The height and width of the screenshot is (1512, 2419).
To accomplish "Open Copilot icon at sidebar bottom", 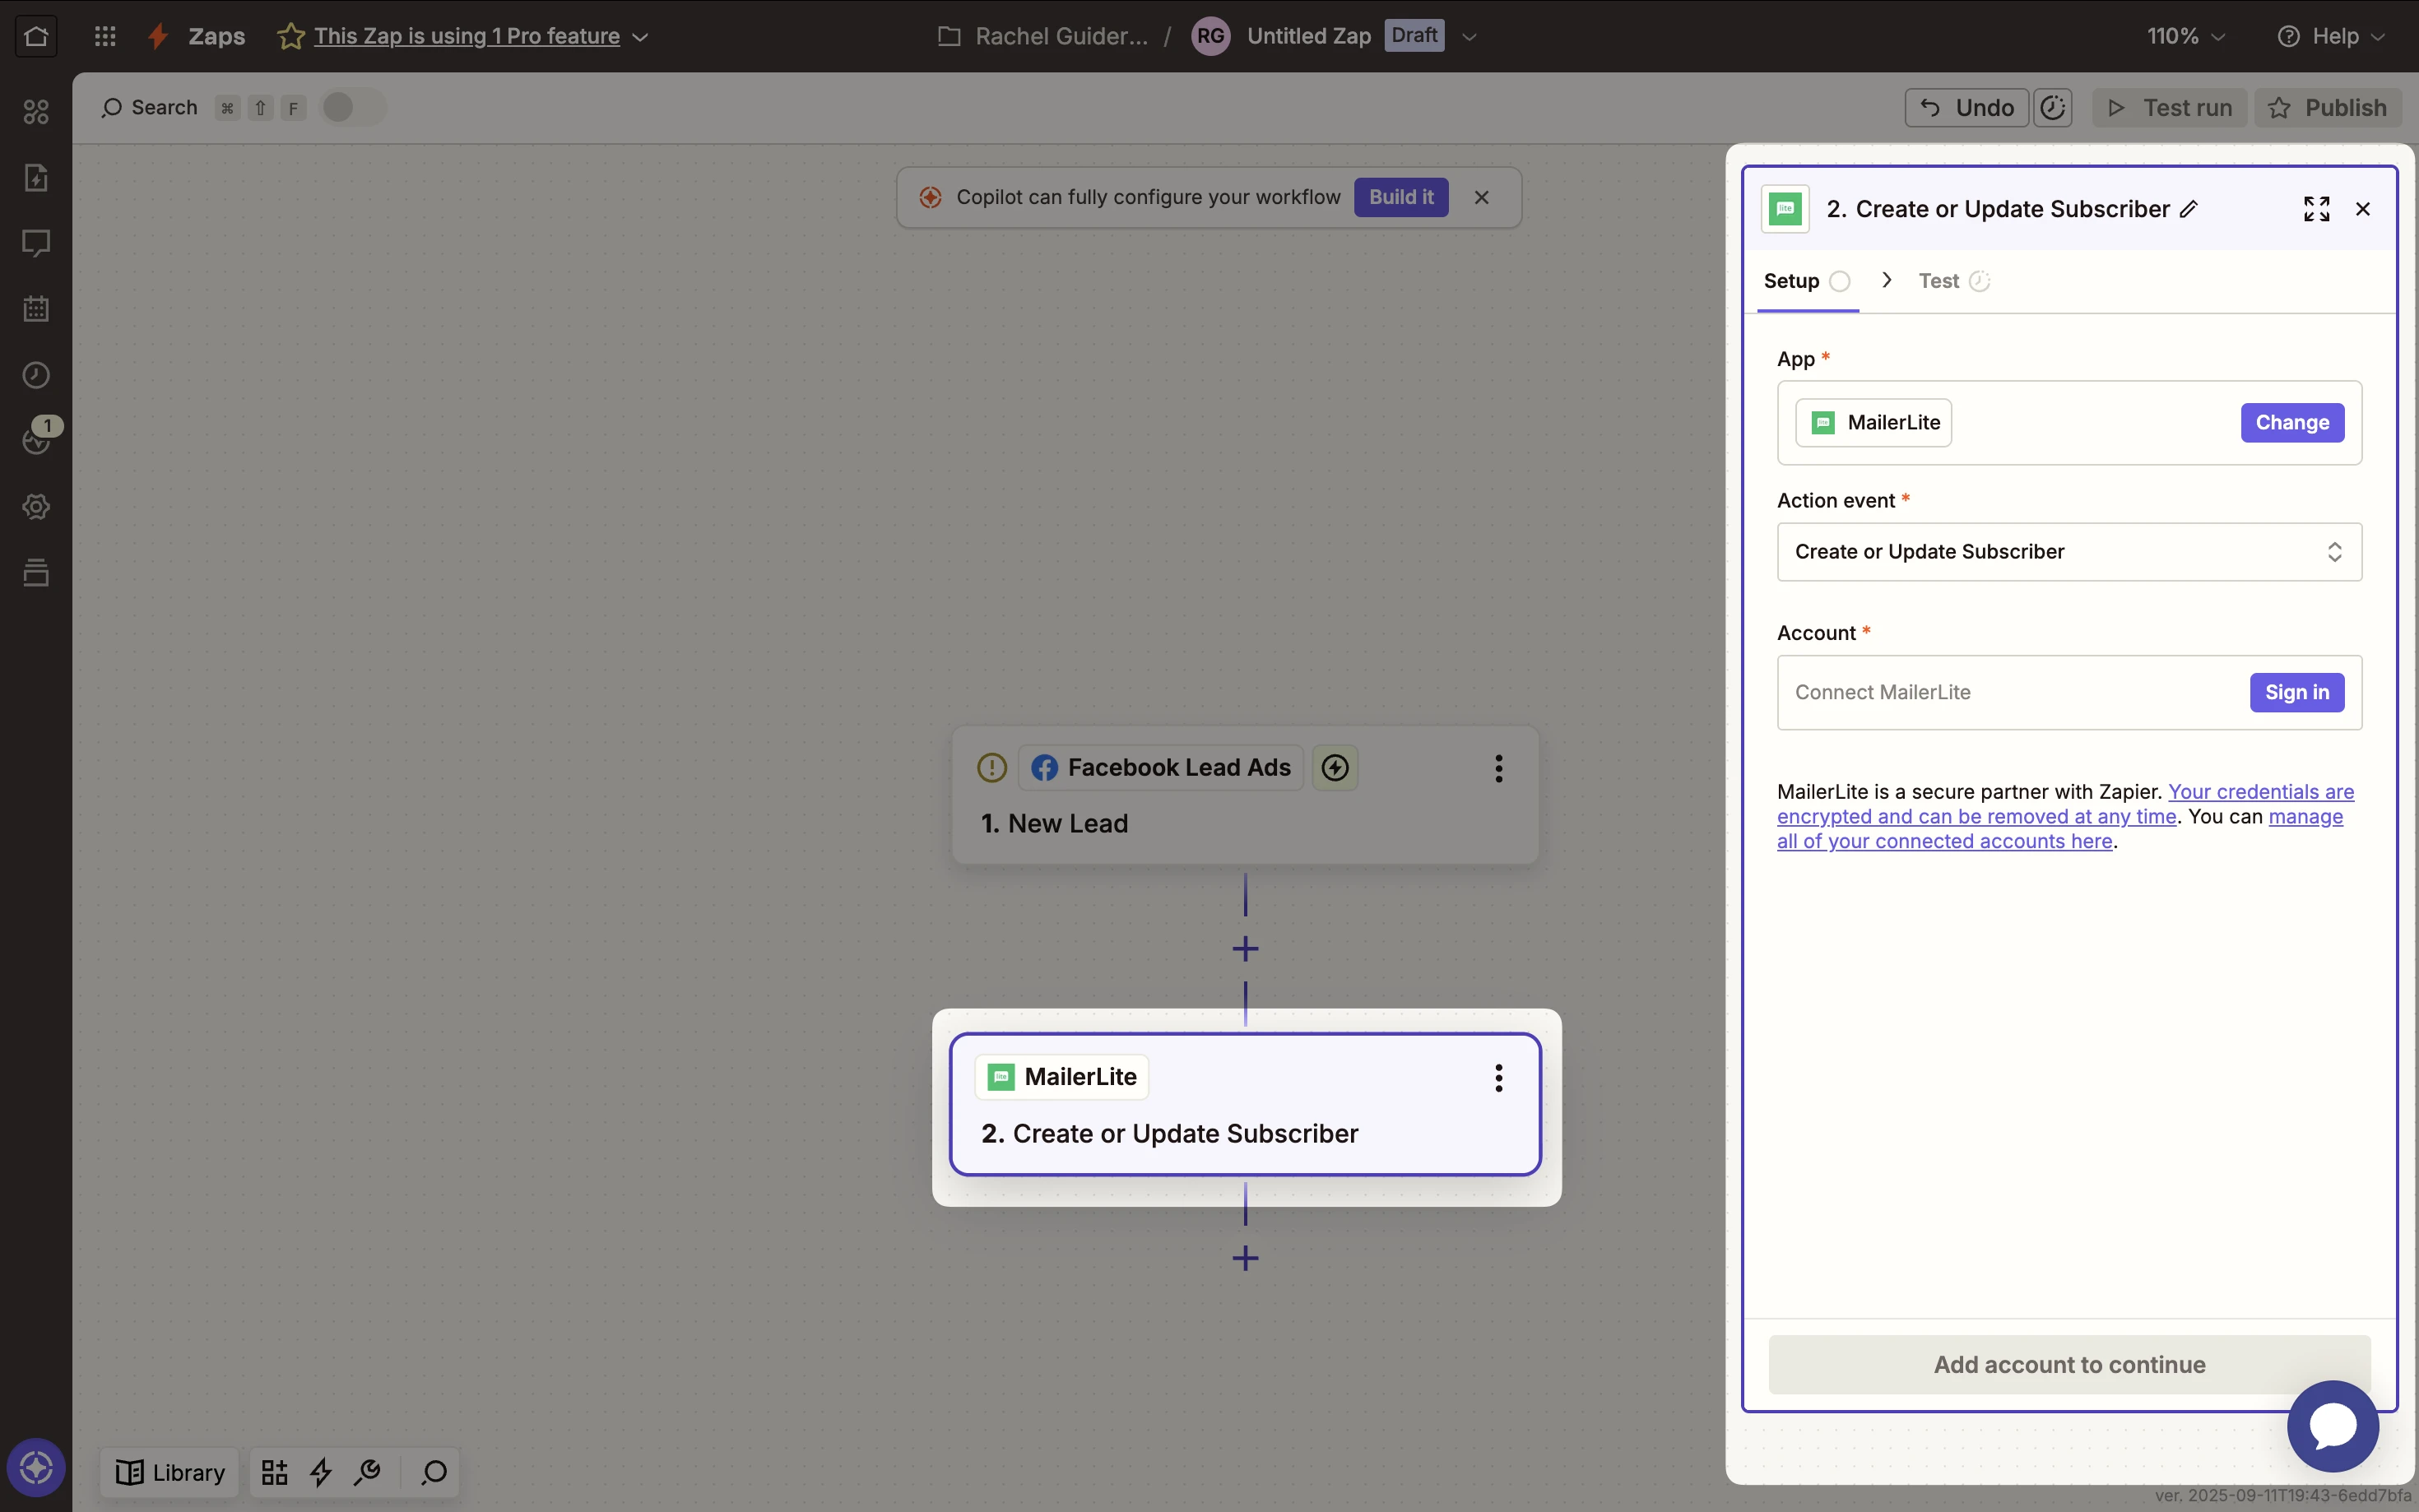I will pyautogui.click(x=36, y=1468).
